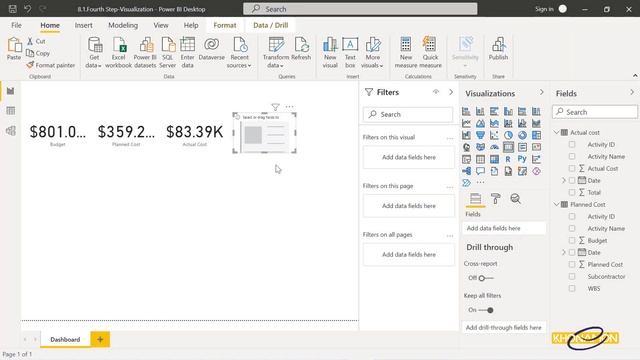Select the Pie chart visual
Image resolution: width=640 pixels, height=360 pixels.
click(508, 135)
